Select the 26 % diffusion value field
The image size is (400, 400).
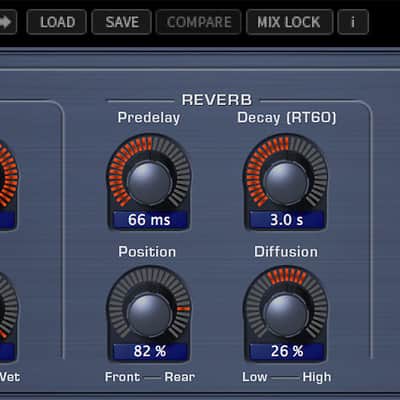[287, 351]
